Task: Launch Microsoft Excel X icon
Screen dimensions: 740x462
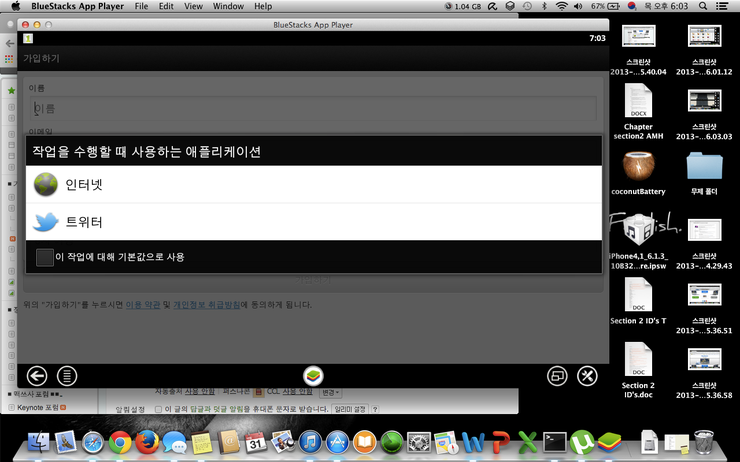Action: point(528,443)
